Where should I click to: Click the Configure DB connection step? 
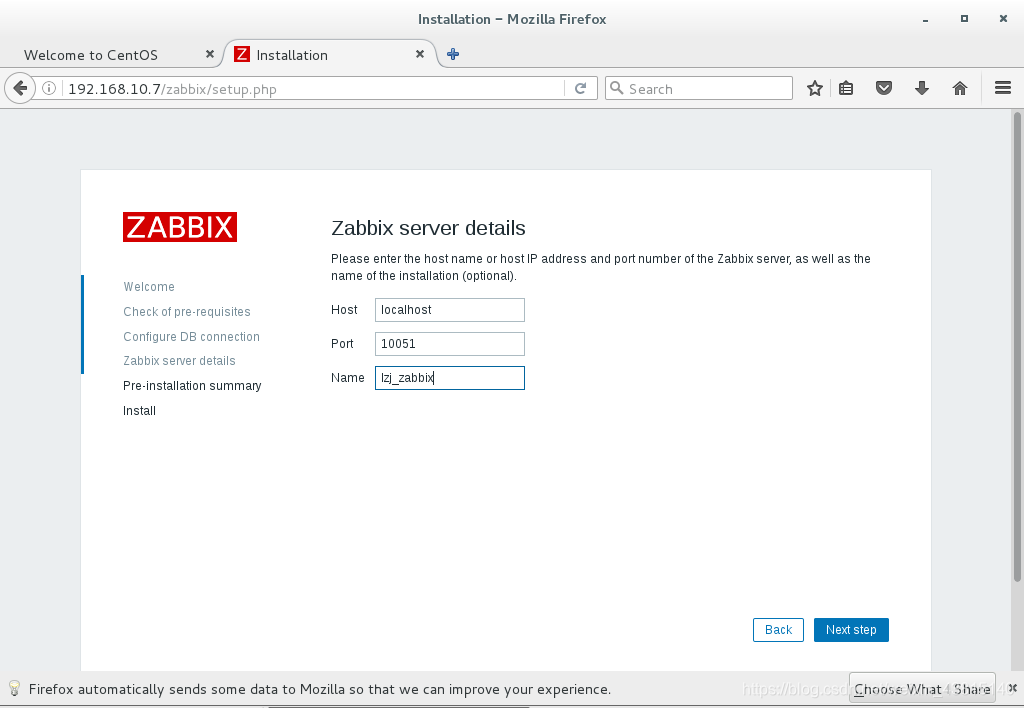click(x=191, y=336)
